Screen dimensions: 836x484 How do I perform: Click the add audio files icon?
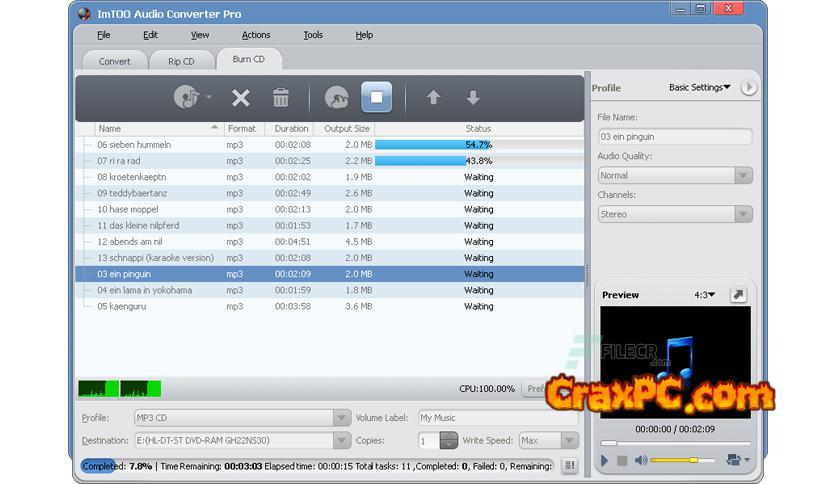click(186, 97)
